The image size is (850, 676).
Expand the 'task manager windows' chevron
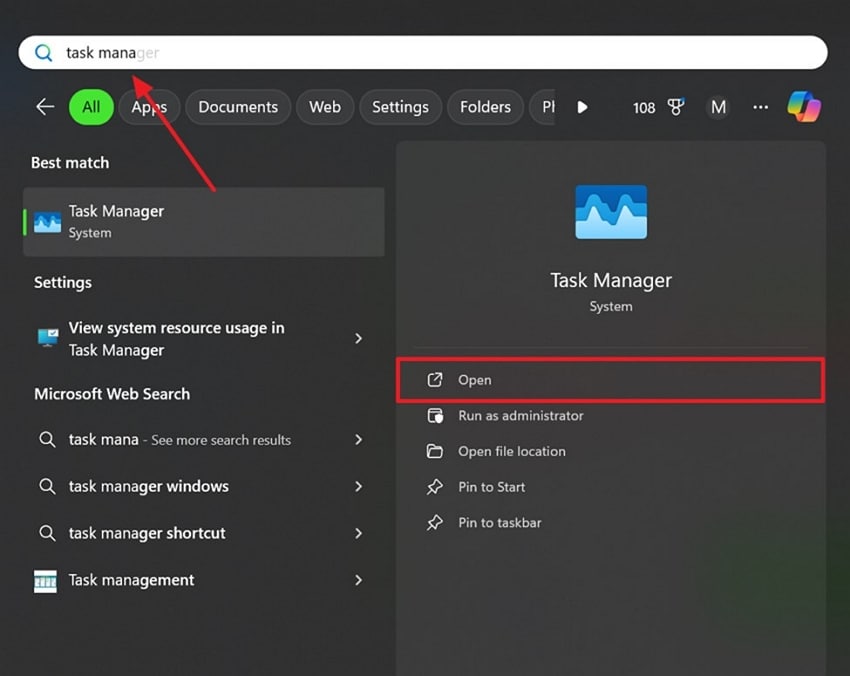358,486
